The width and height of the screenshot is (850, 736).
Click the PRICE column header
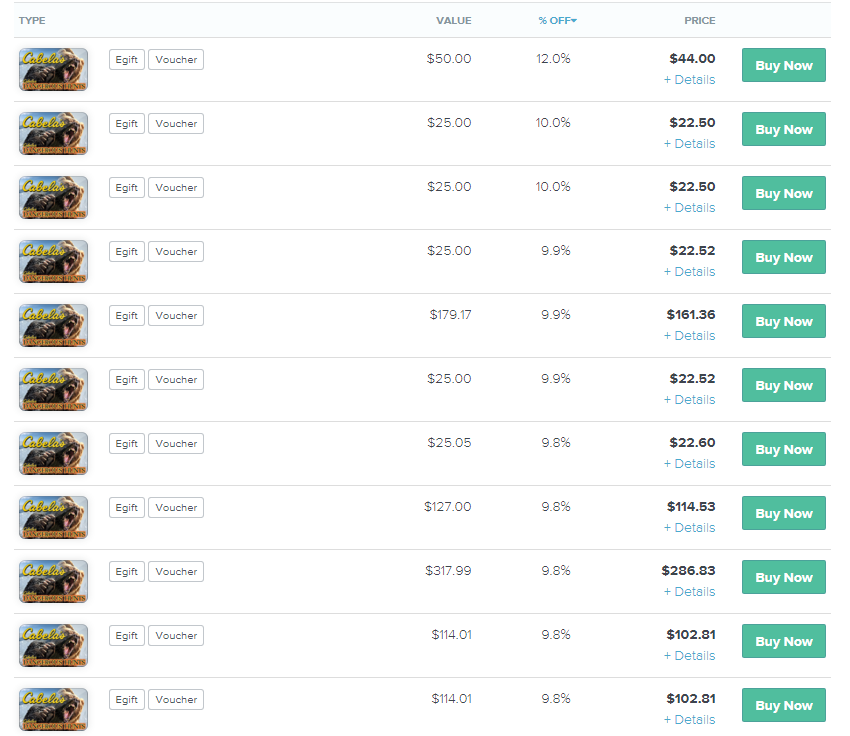pos(699,21)
